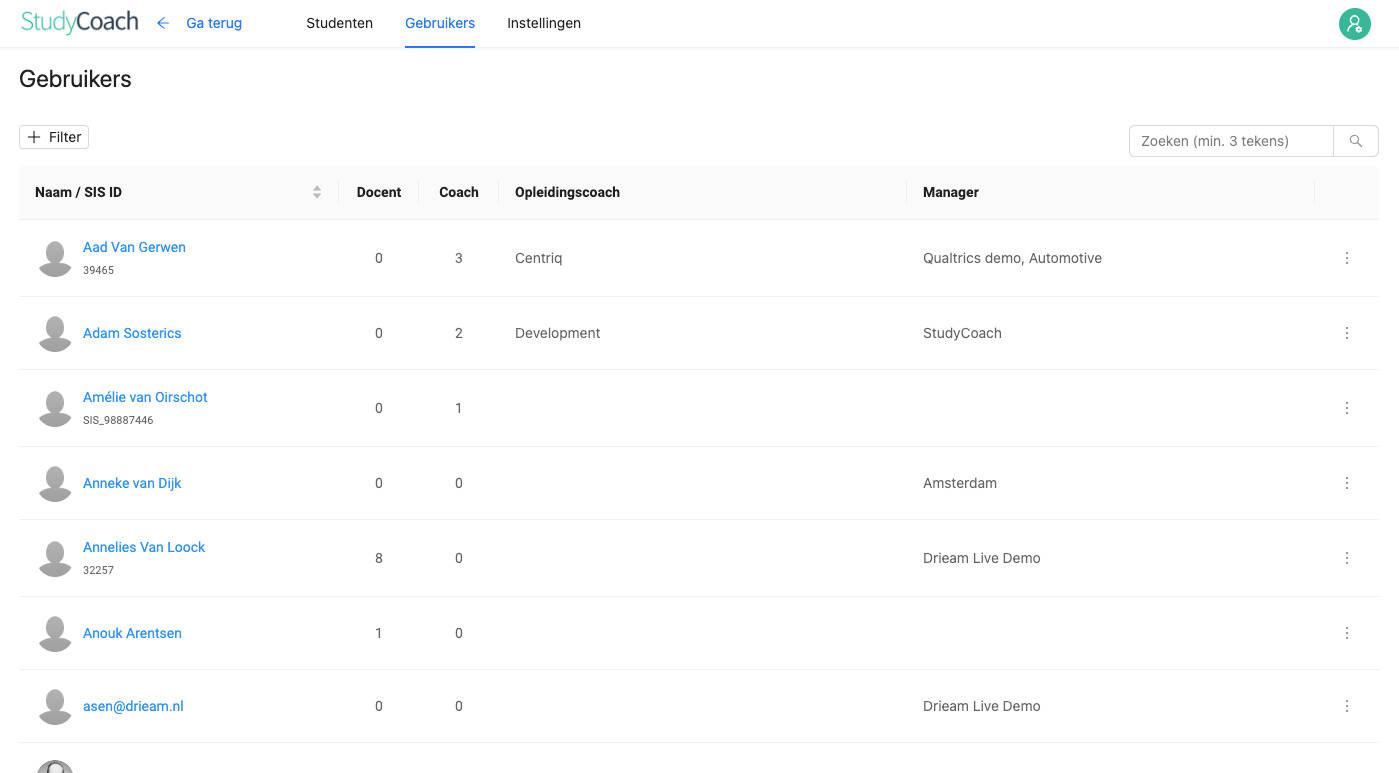Screen dimensions: 1399x773
Task: Click the Gebruikers page heading
Action: tap(75, 79)
